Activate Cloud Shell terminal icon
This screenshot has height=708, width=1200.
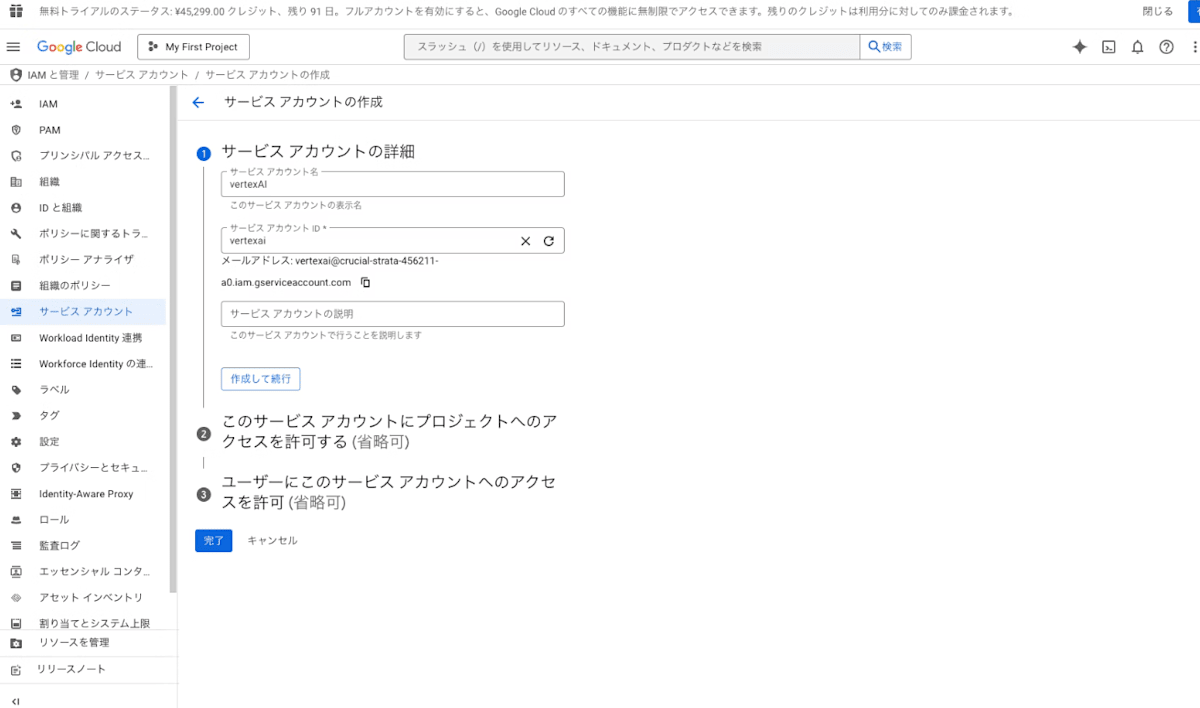(x=1108, y=47)
